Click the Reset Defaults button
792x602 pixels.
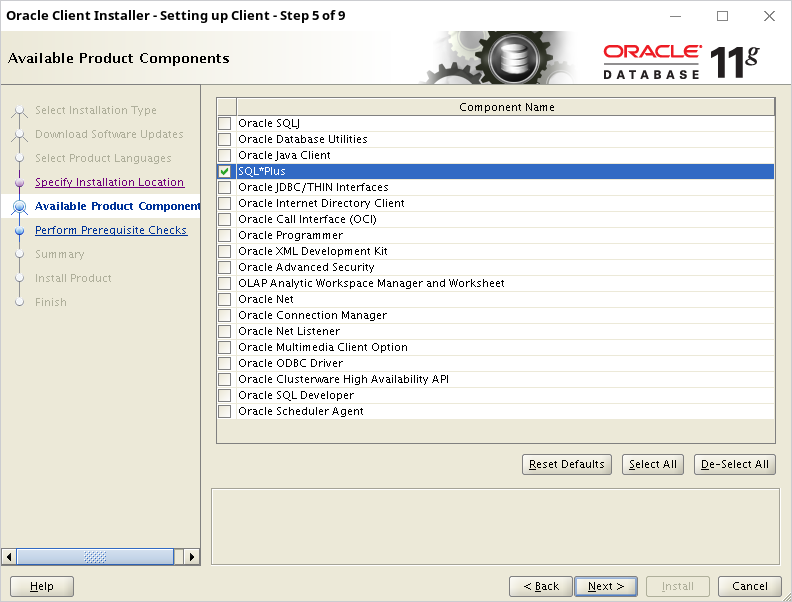point(567,465)
